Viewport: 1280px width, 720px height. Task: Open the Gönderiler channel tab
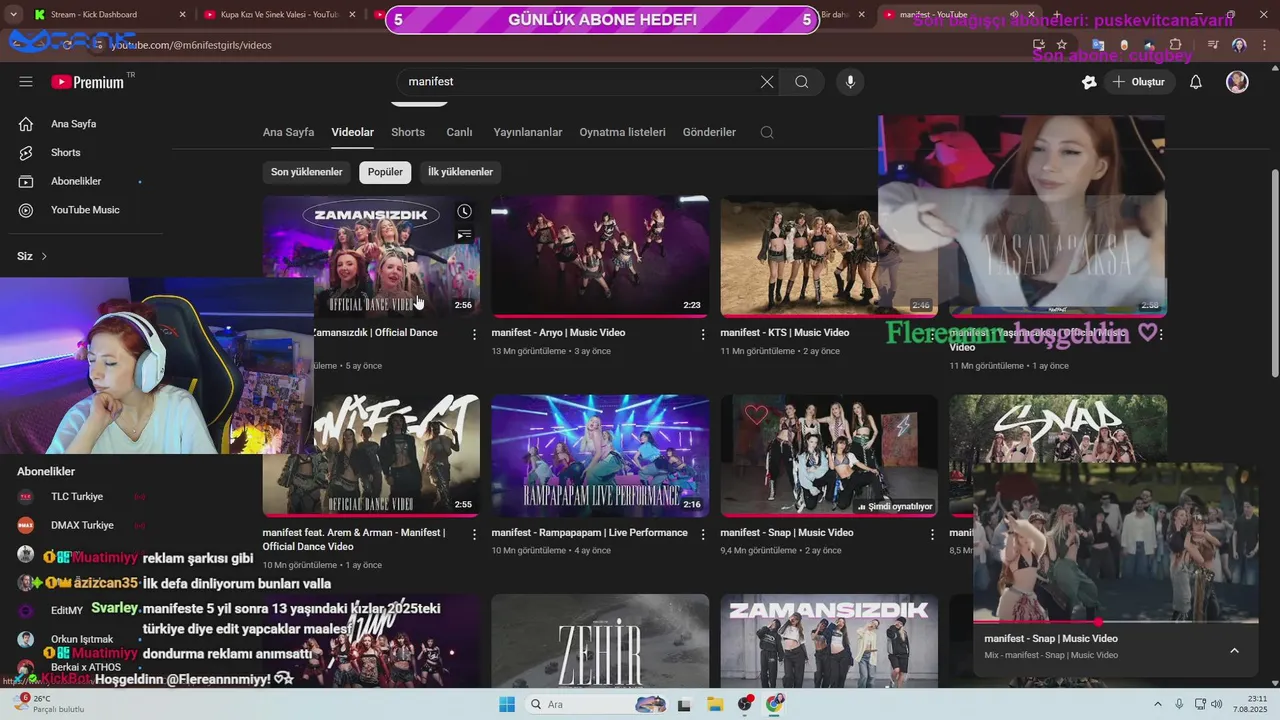click(x=709, y=132)
